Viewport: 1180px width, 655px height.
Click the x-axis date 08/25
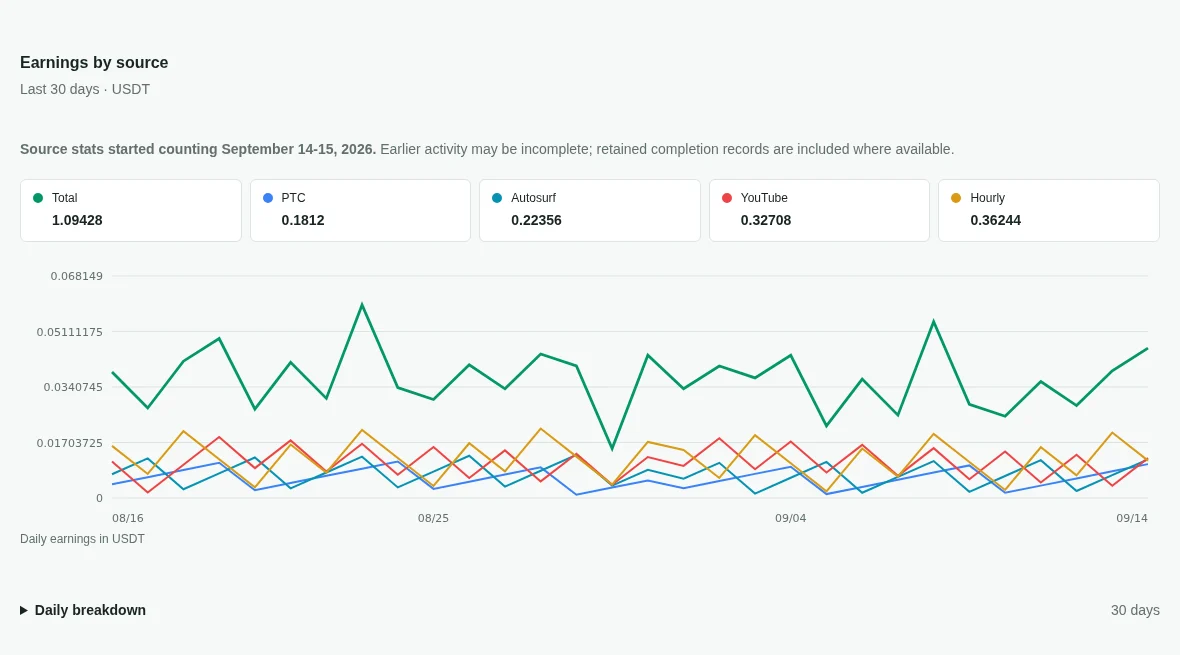click(433, 518)
